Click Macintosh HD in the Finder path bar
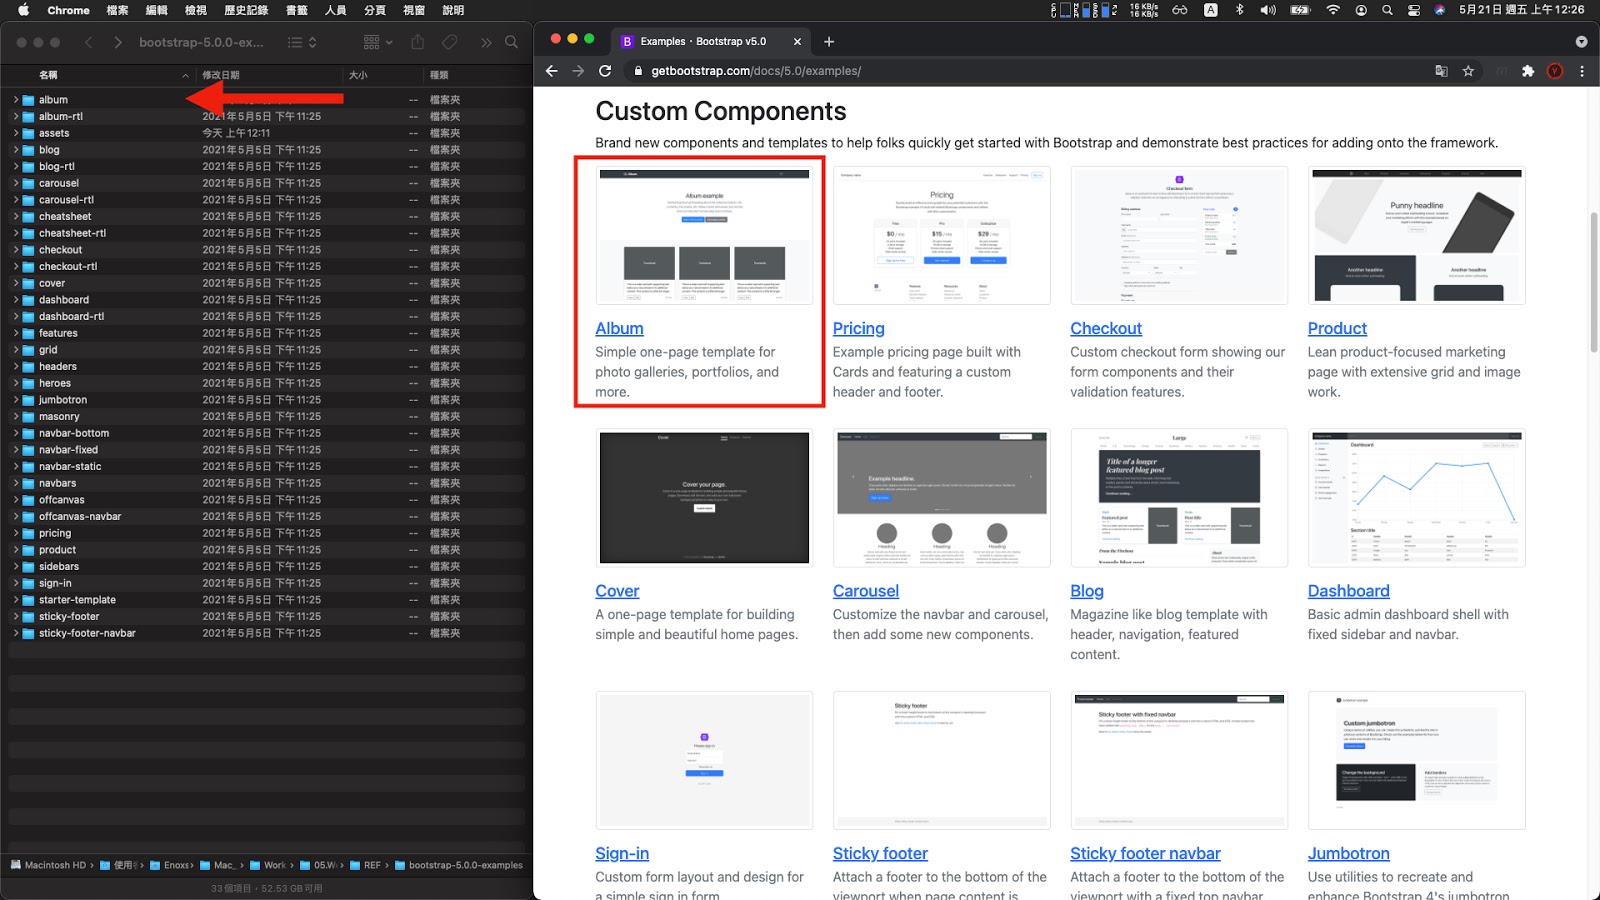This screenshot has width=1600, height=900. coord(48,865)
